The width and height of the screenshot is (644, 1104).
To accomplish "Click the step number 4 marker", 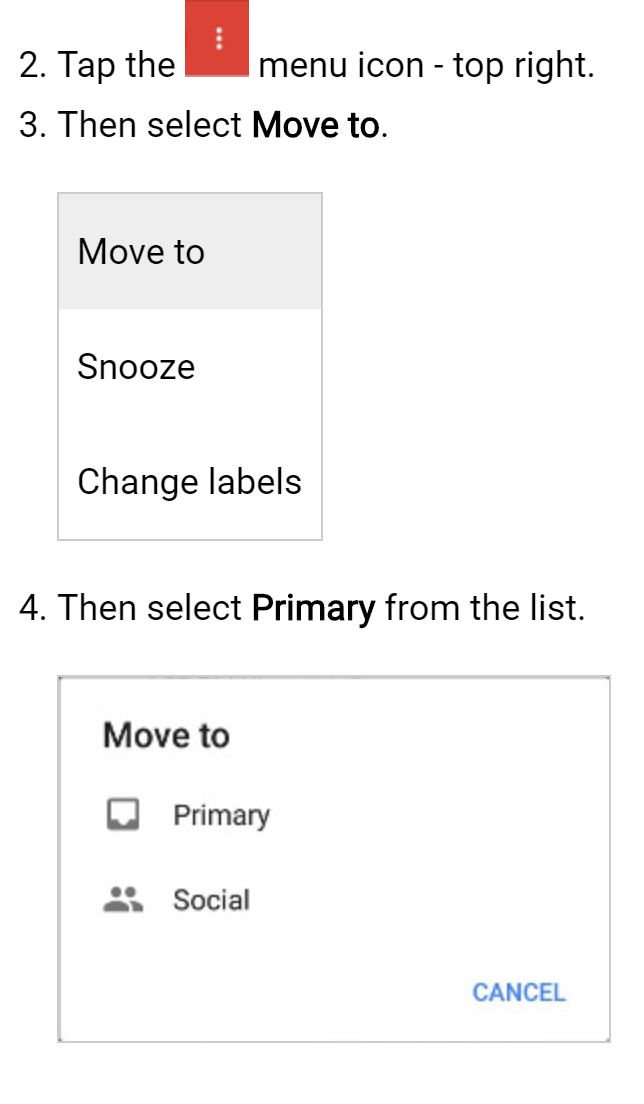I will click(32, 608).
